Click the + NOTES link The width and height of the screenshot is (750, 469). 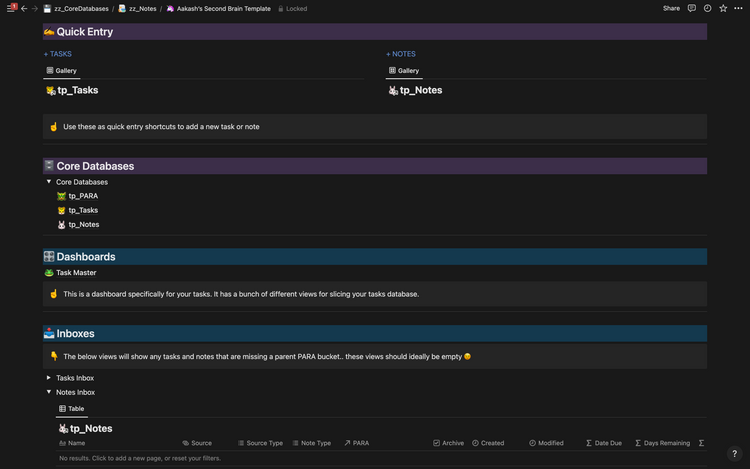401,54
